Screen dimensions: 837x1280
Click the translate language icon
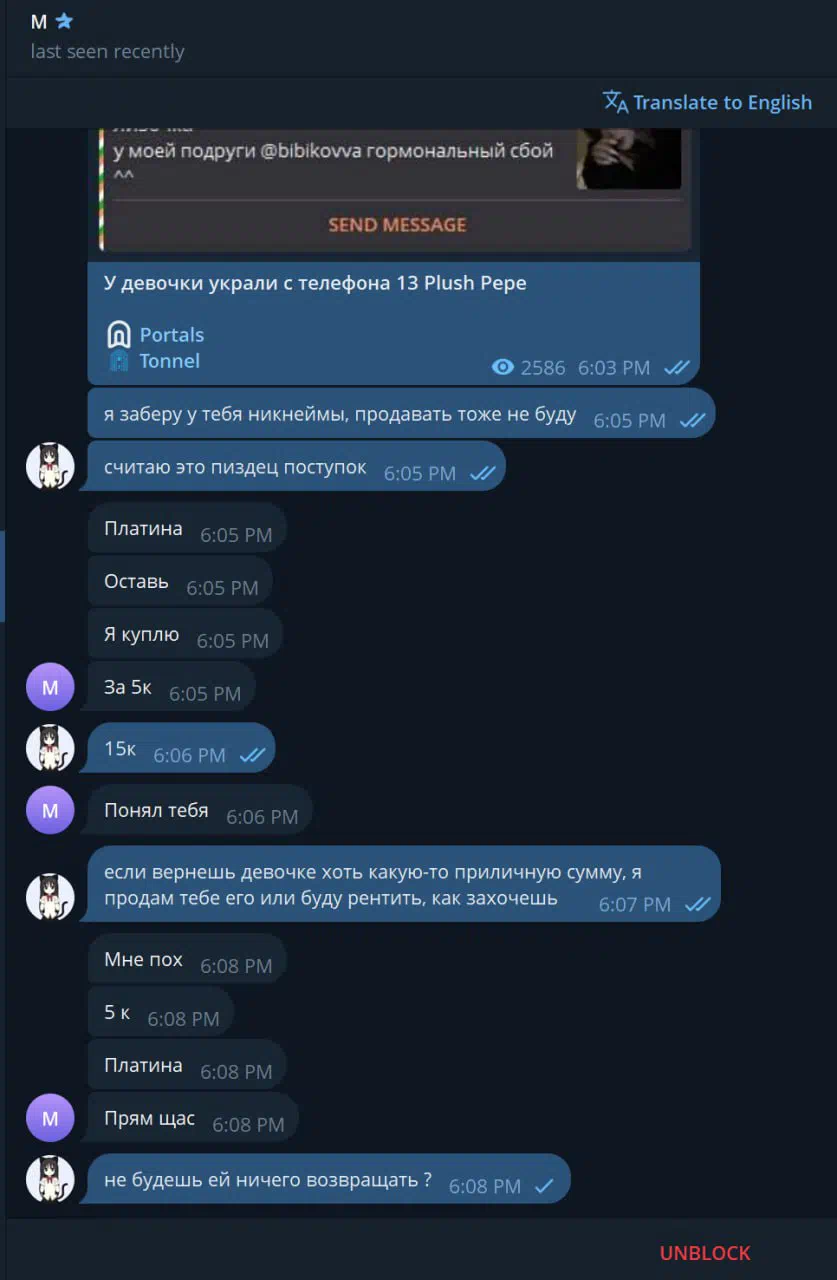(615, 102)
